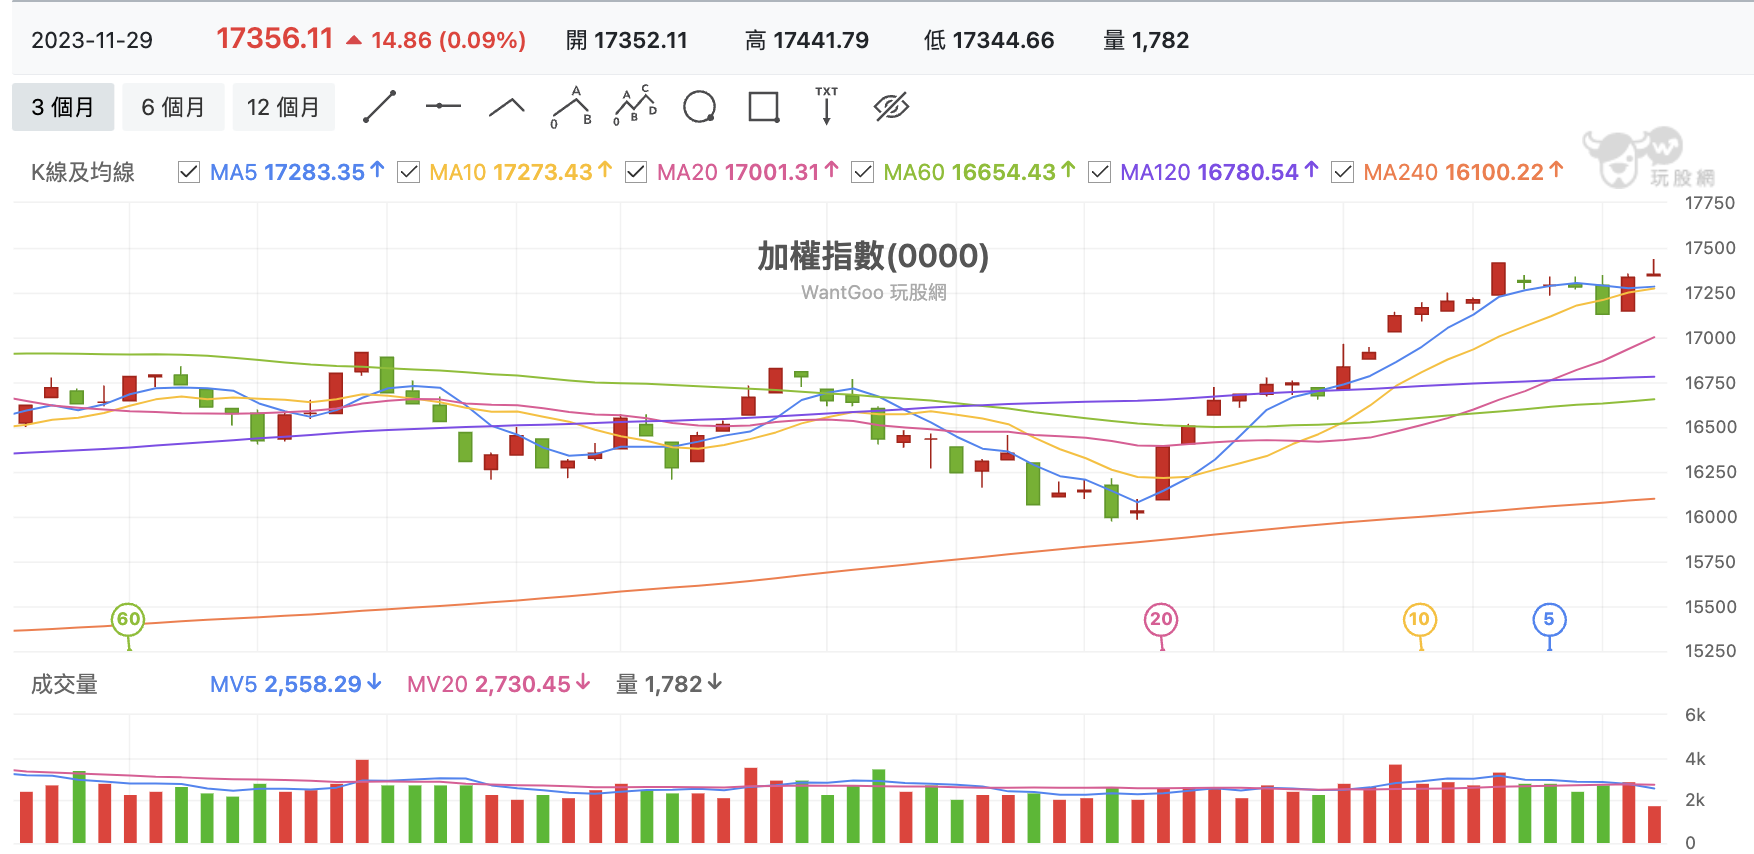This screenshot has width=1754, height=854.
Task: Click the MV5 2,558.29 volume label
Action: 295,684
